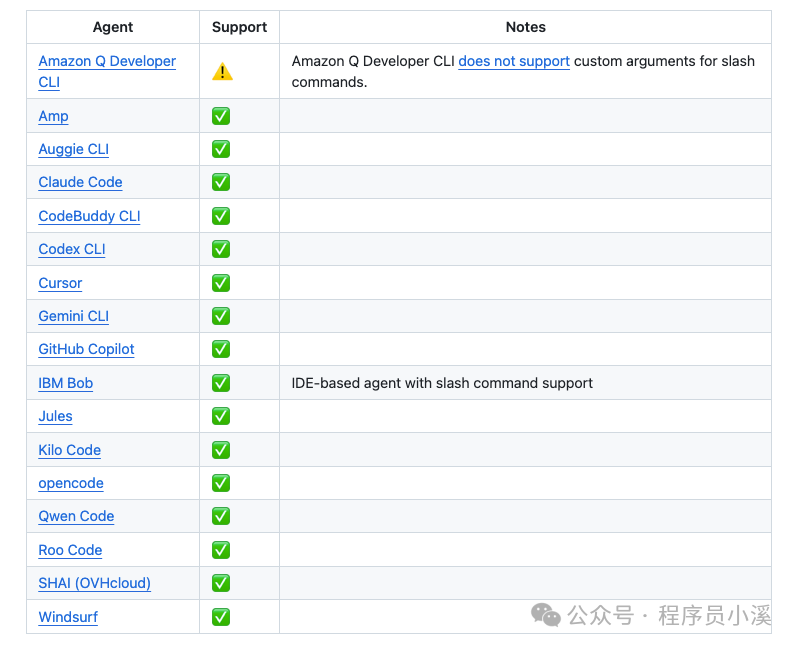The width and height of the screenshot is (797, 647).
Task: Click the green checkmark for IBM Bob
Action: point(221,383)
